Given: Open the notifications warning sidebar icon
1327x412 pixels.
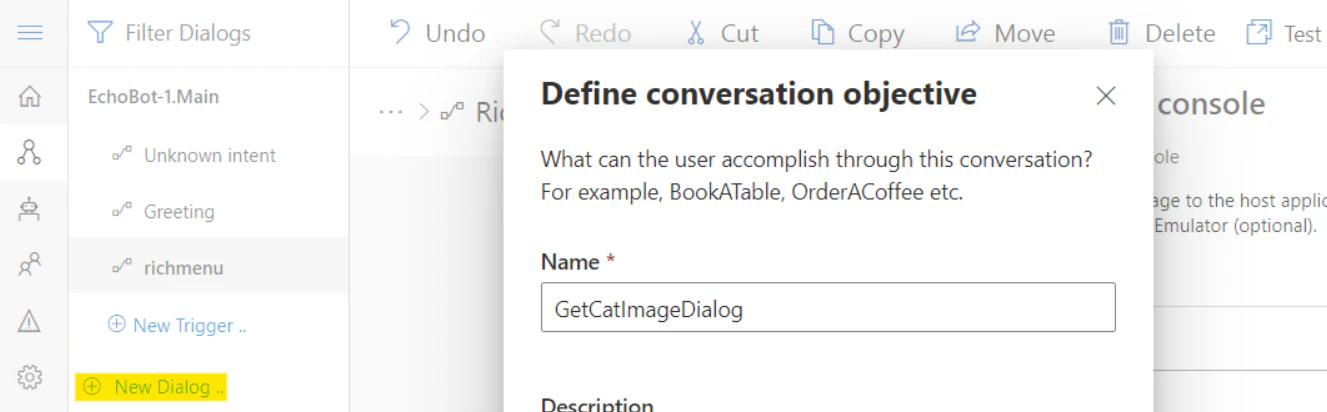Looking at the screenshot, I should coord(31,321).
